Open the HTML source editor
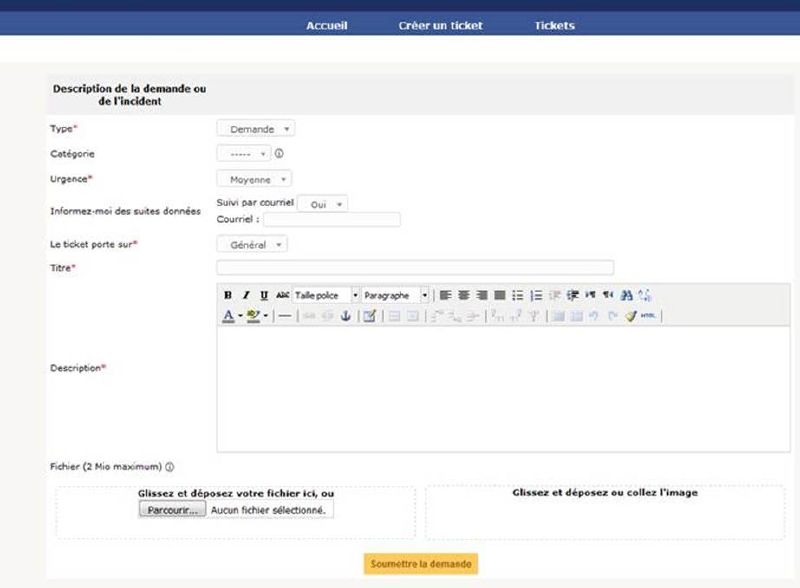 tap(648, 316)
